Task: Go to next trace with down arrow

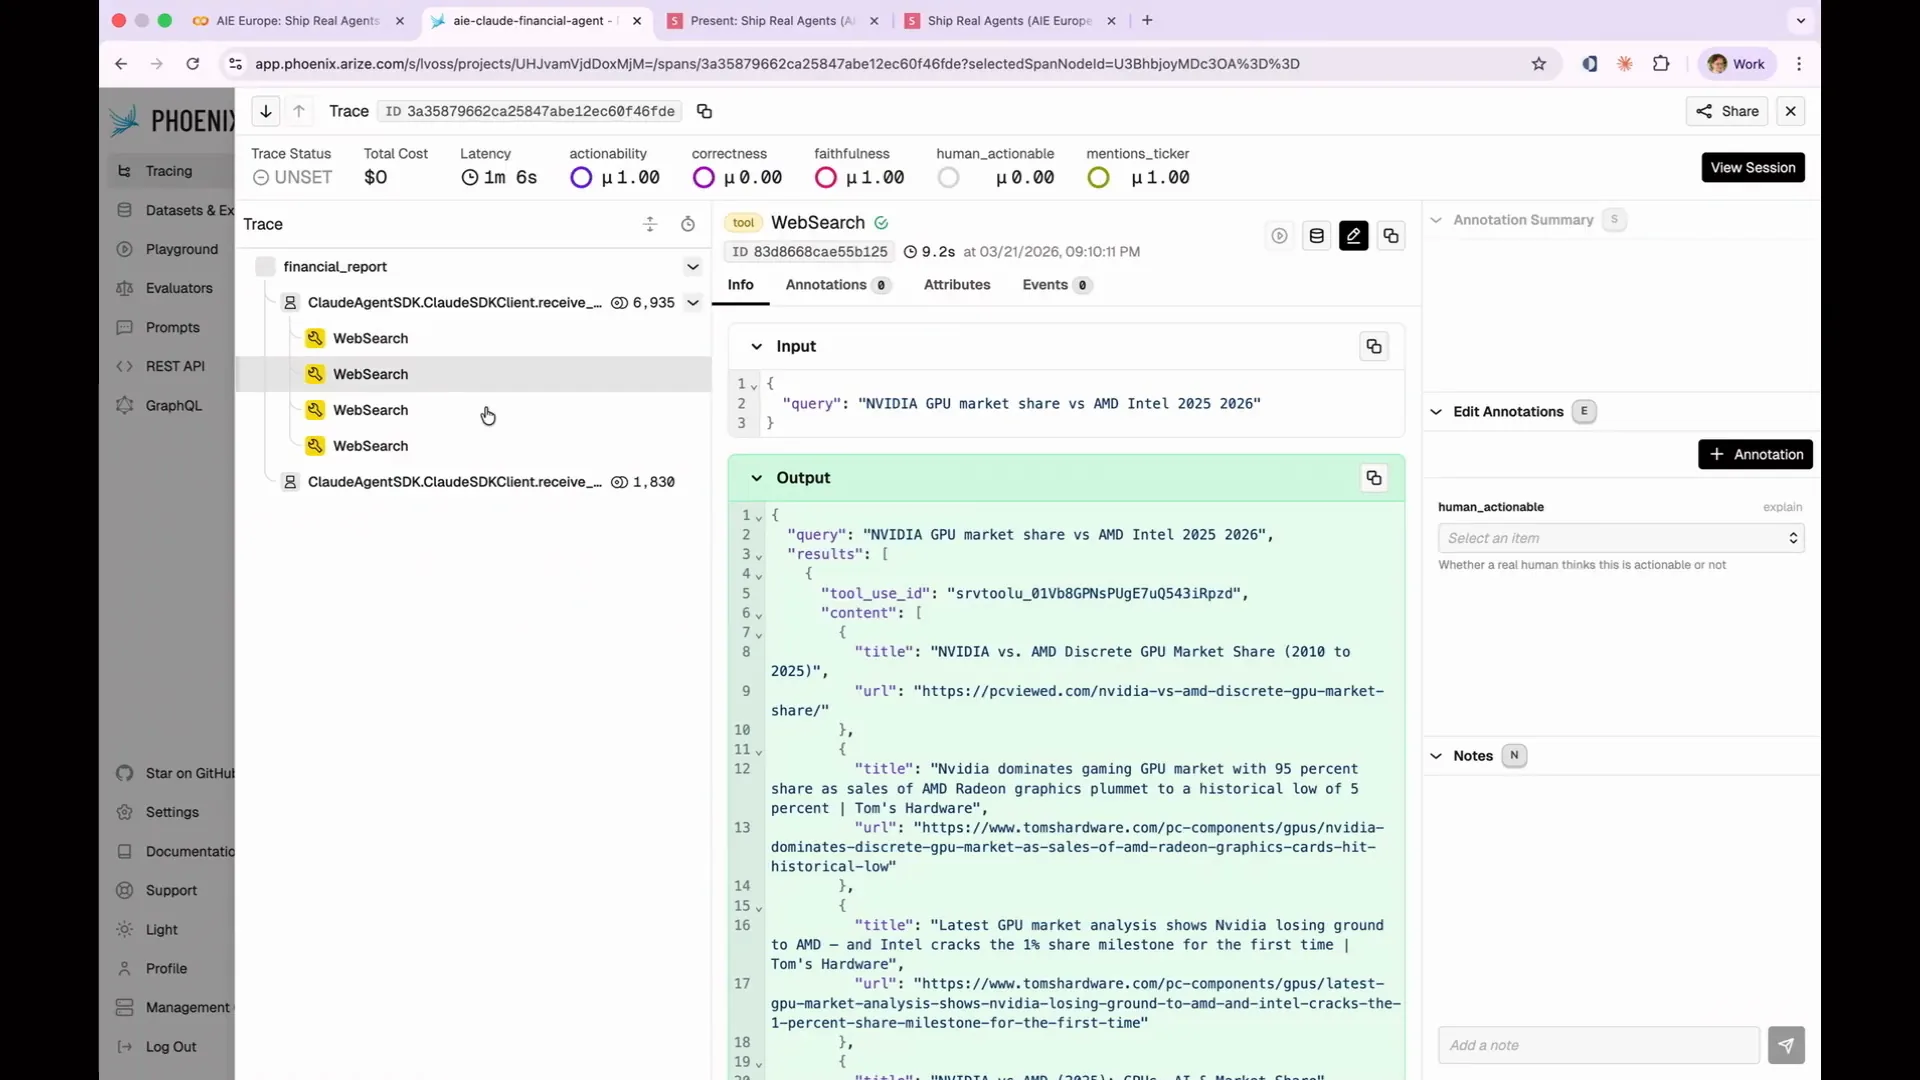Action: 266,111
